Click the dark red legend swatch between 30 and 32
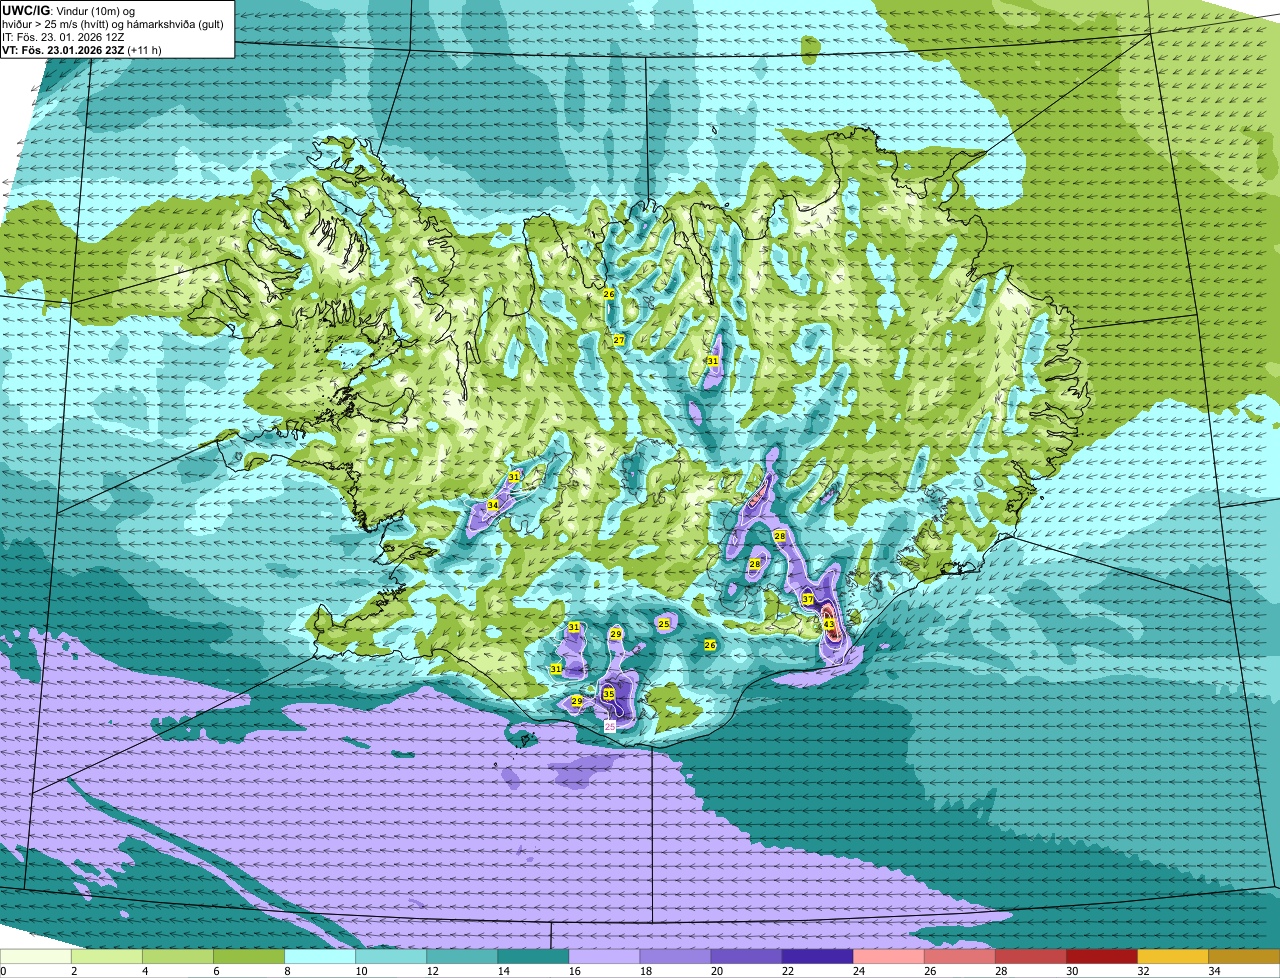Viewport: 1280px width, 978px height. [1102, 957]
